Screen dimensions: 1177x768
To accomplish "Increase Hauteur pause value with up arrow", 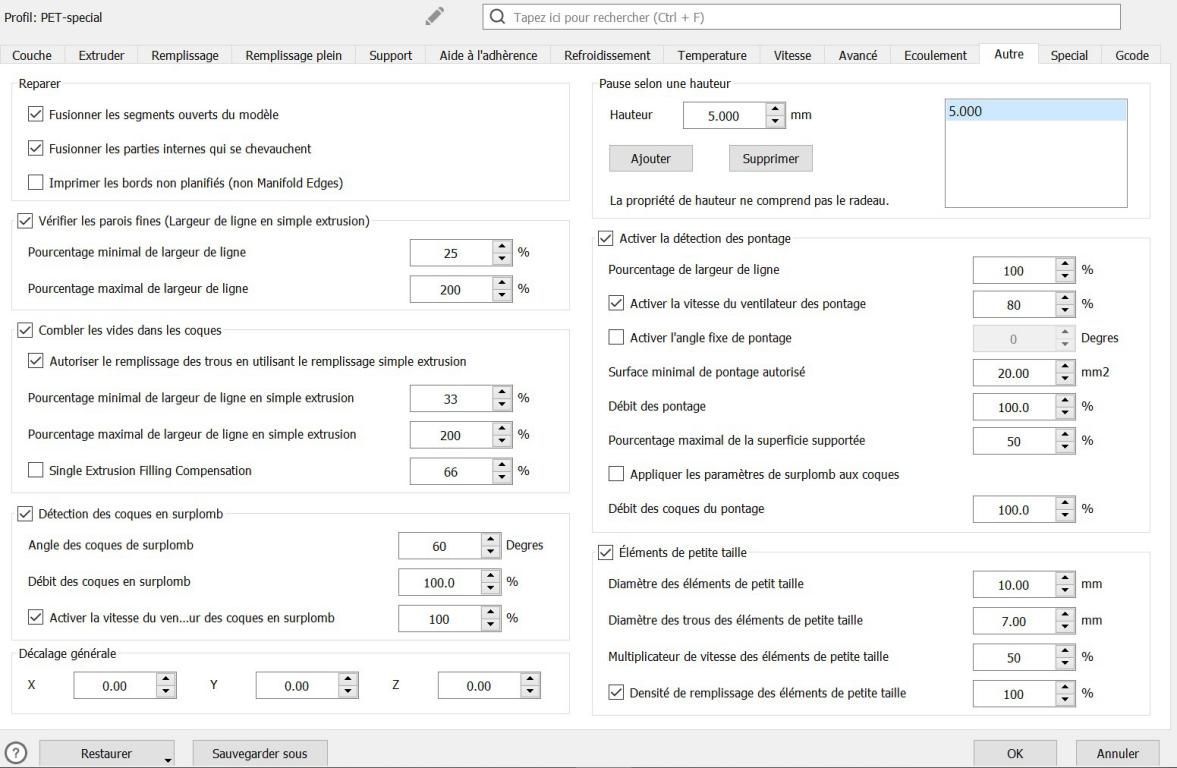I will pyautogui.click(x=775, y=110).
